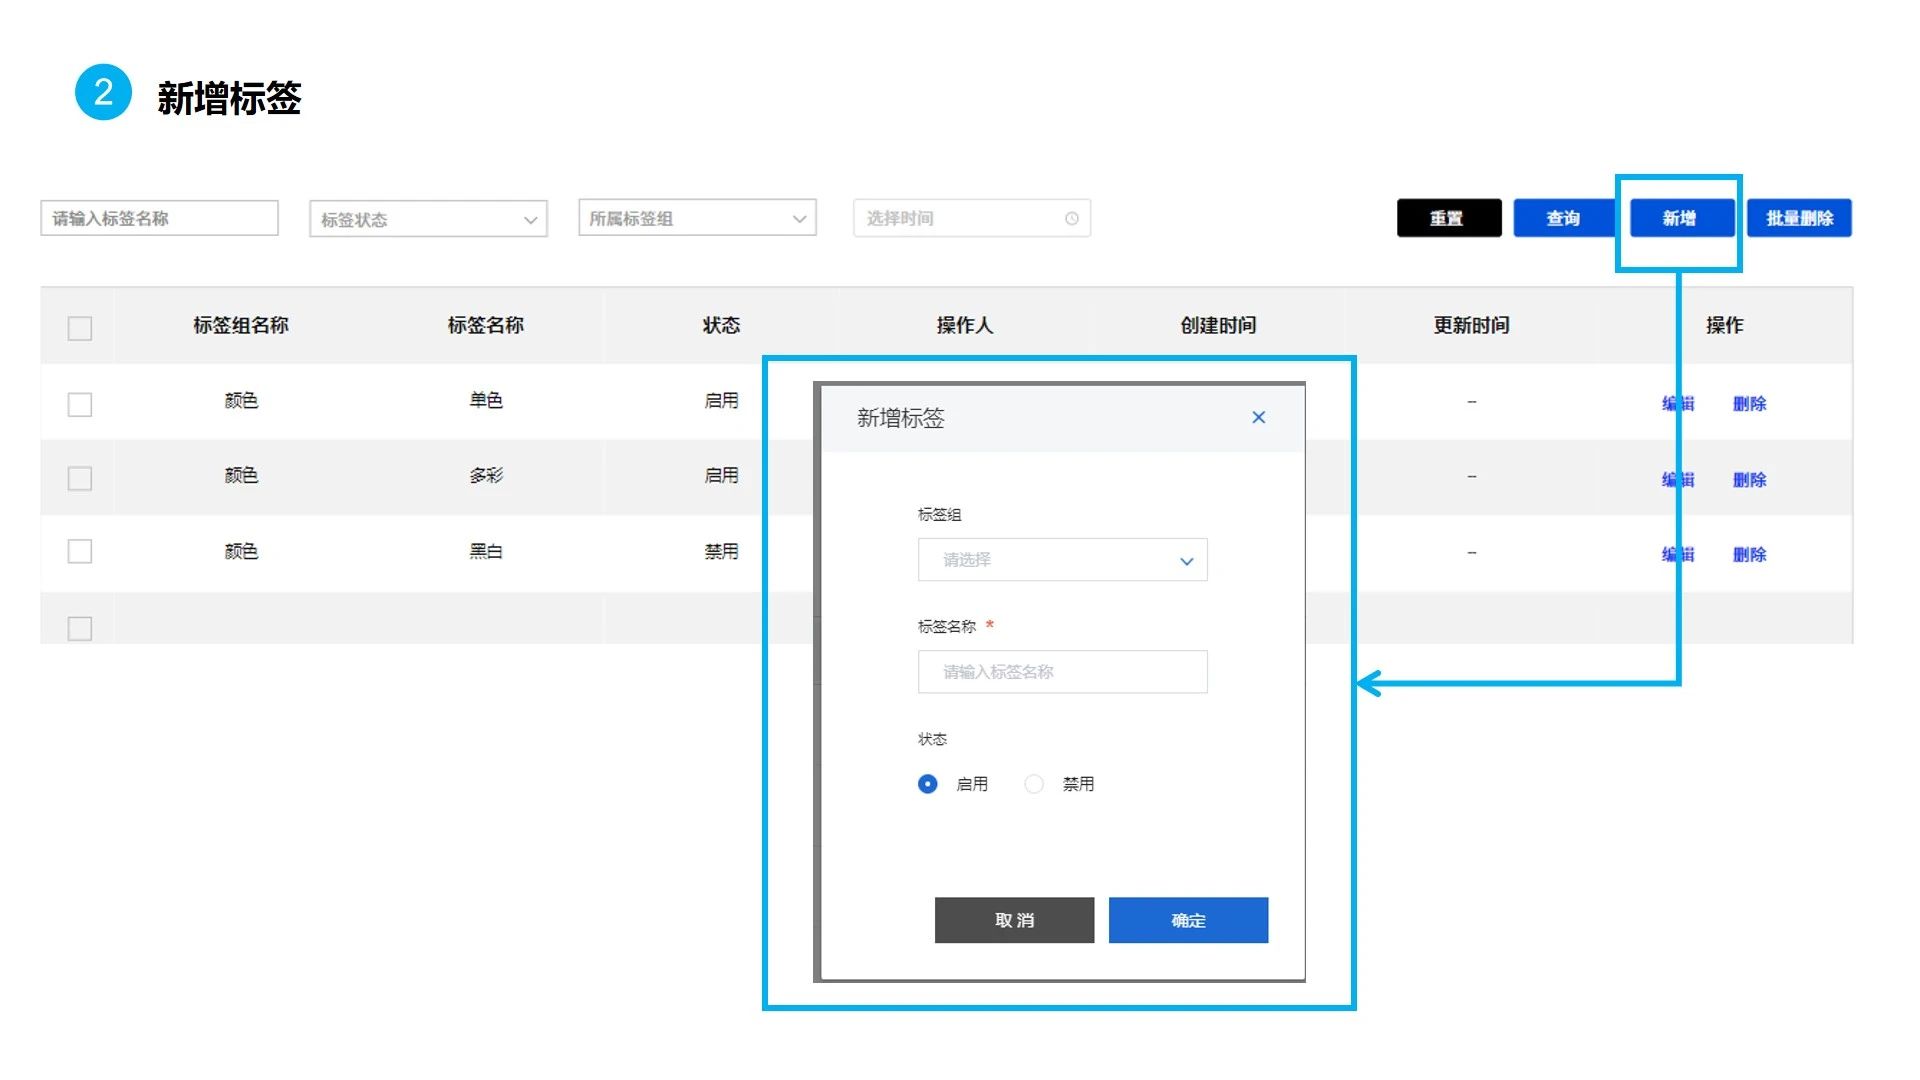
Task: Select the 禁用 radio button
Action: coord(1034,784)
